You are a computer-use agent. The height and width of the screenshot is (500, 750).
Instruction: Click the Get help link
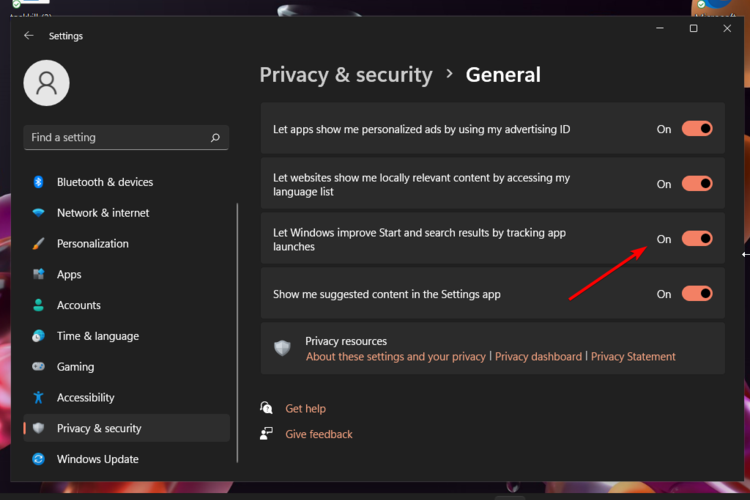[306, 409]
